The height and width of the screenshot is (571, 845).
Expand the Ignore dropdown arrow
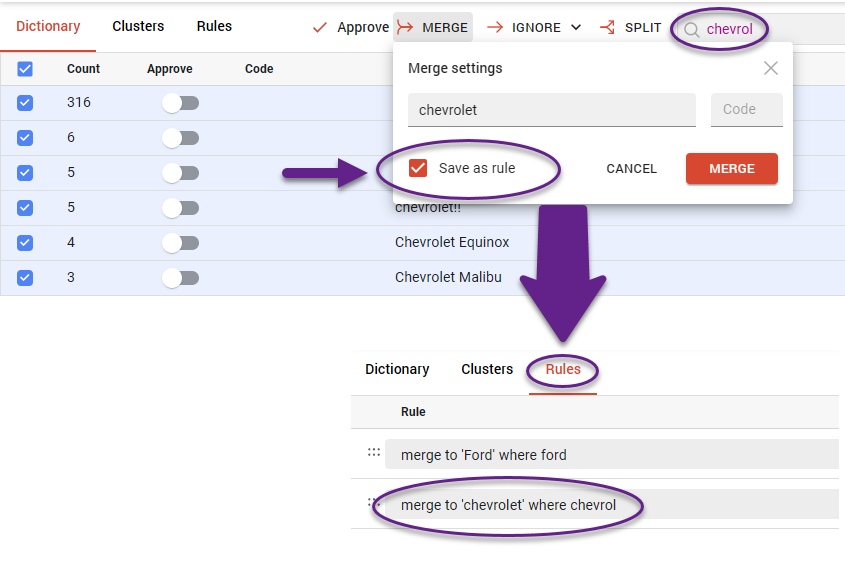click(x=576, y=27)
